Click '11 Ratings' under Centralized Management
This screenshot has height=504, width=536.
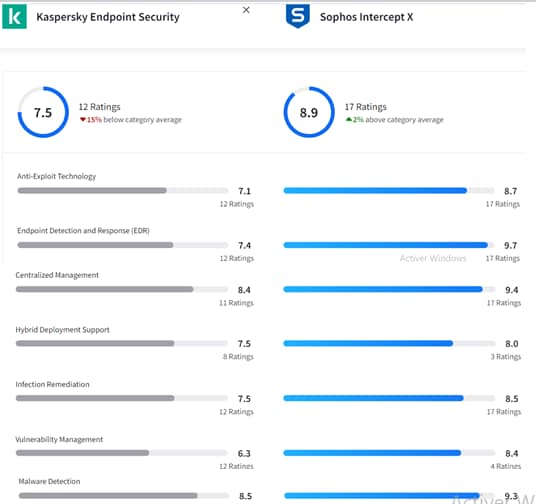tap(236, 303)
